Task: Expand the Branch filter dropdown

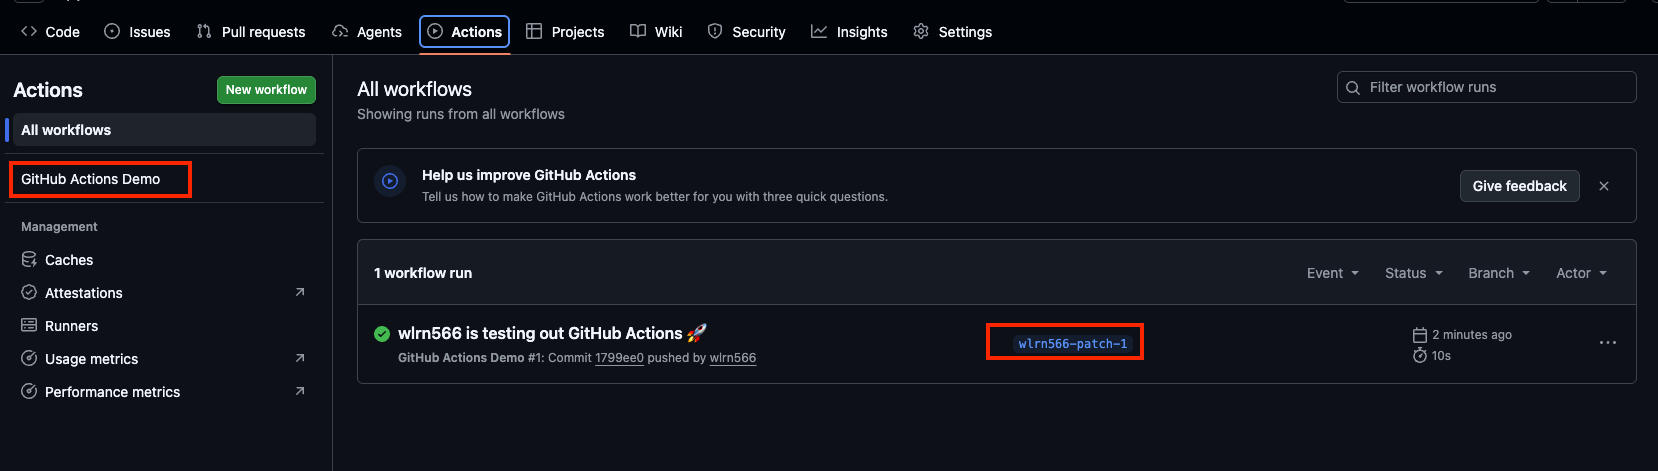Action: click(1499, 273)
